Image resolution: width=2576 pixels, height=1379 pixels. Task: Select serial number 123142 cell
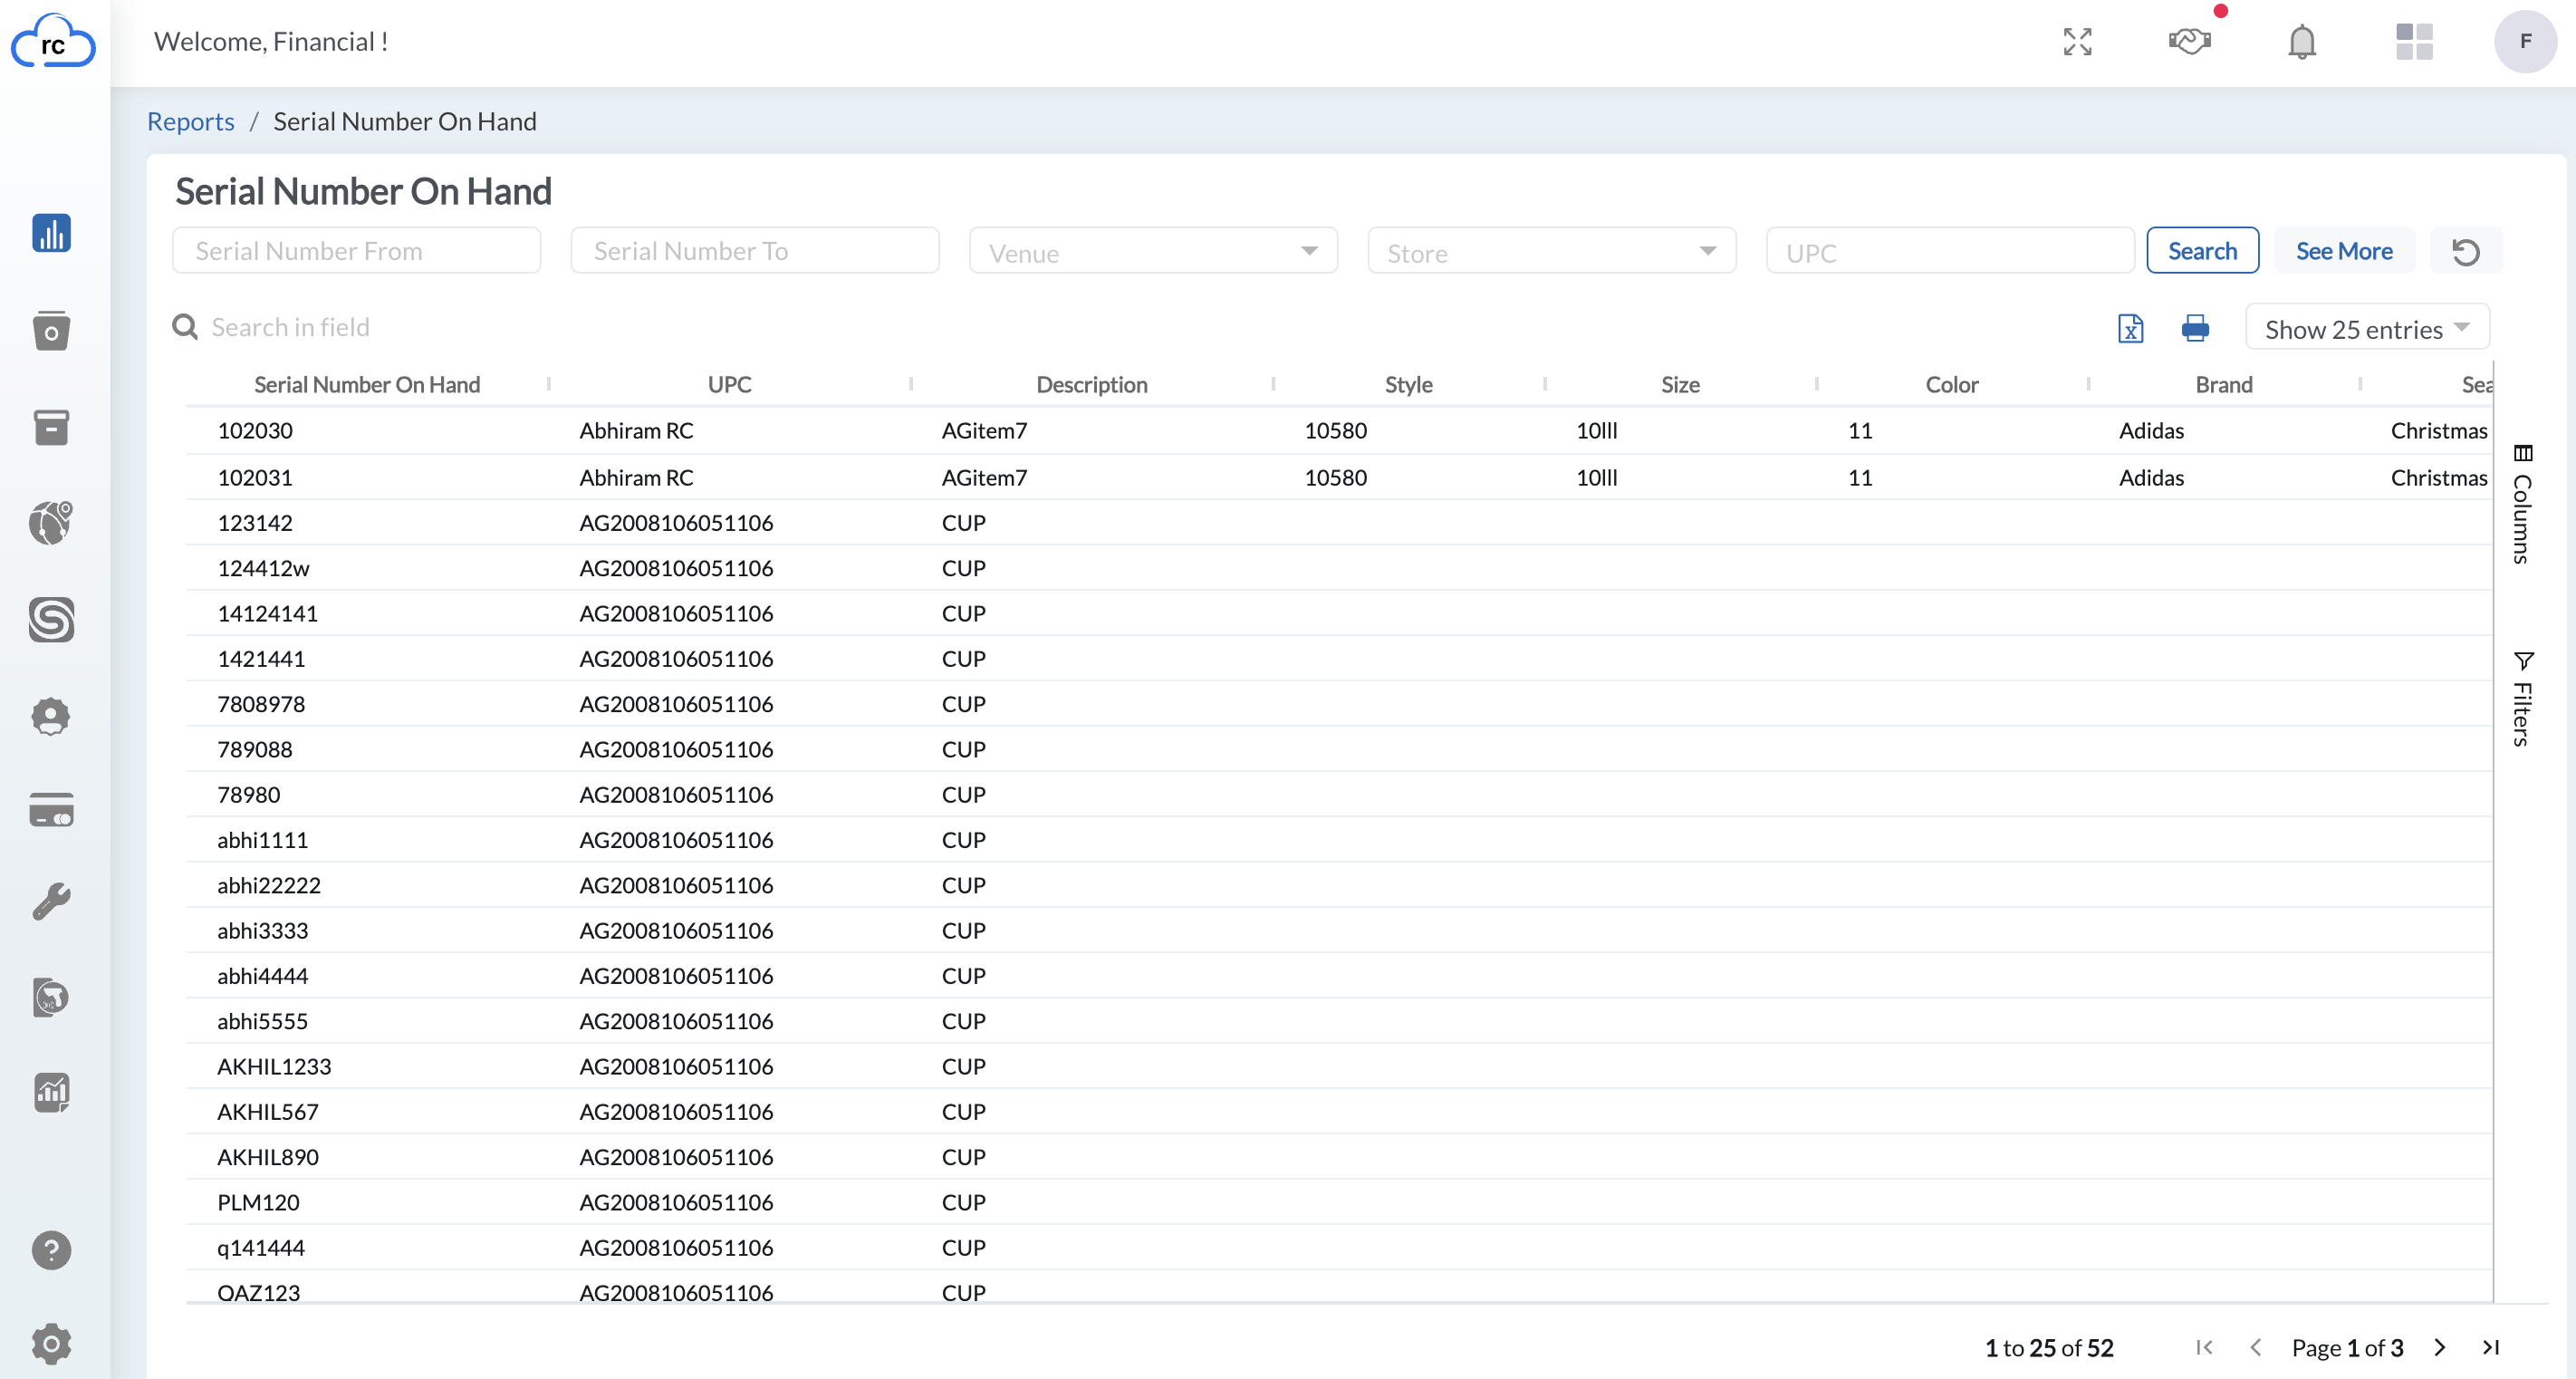(255, 522)
